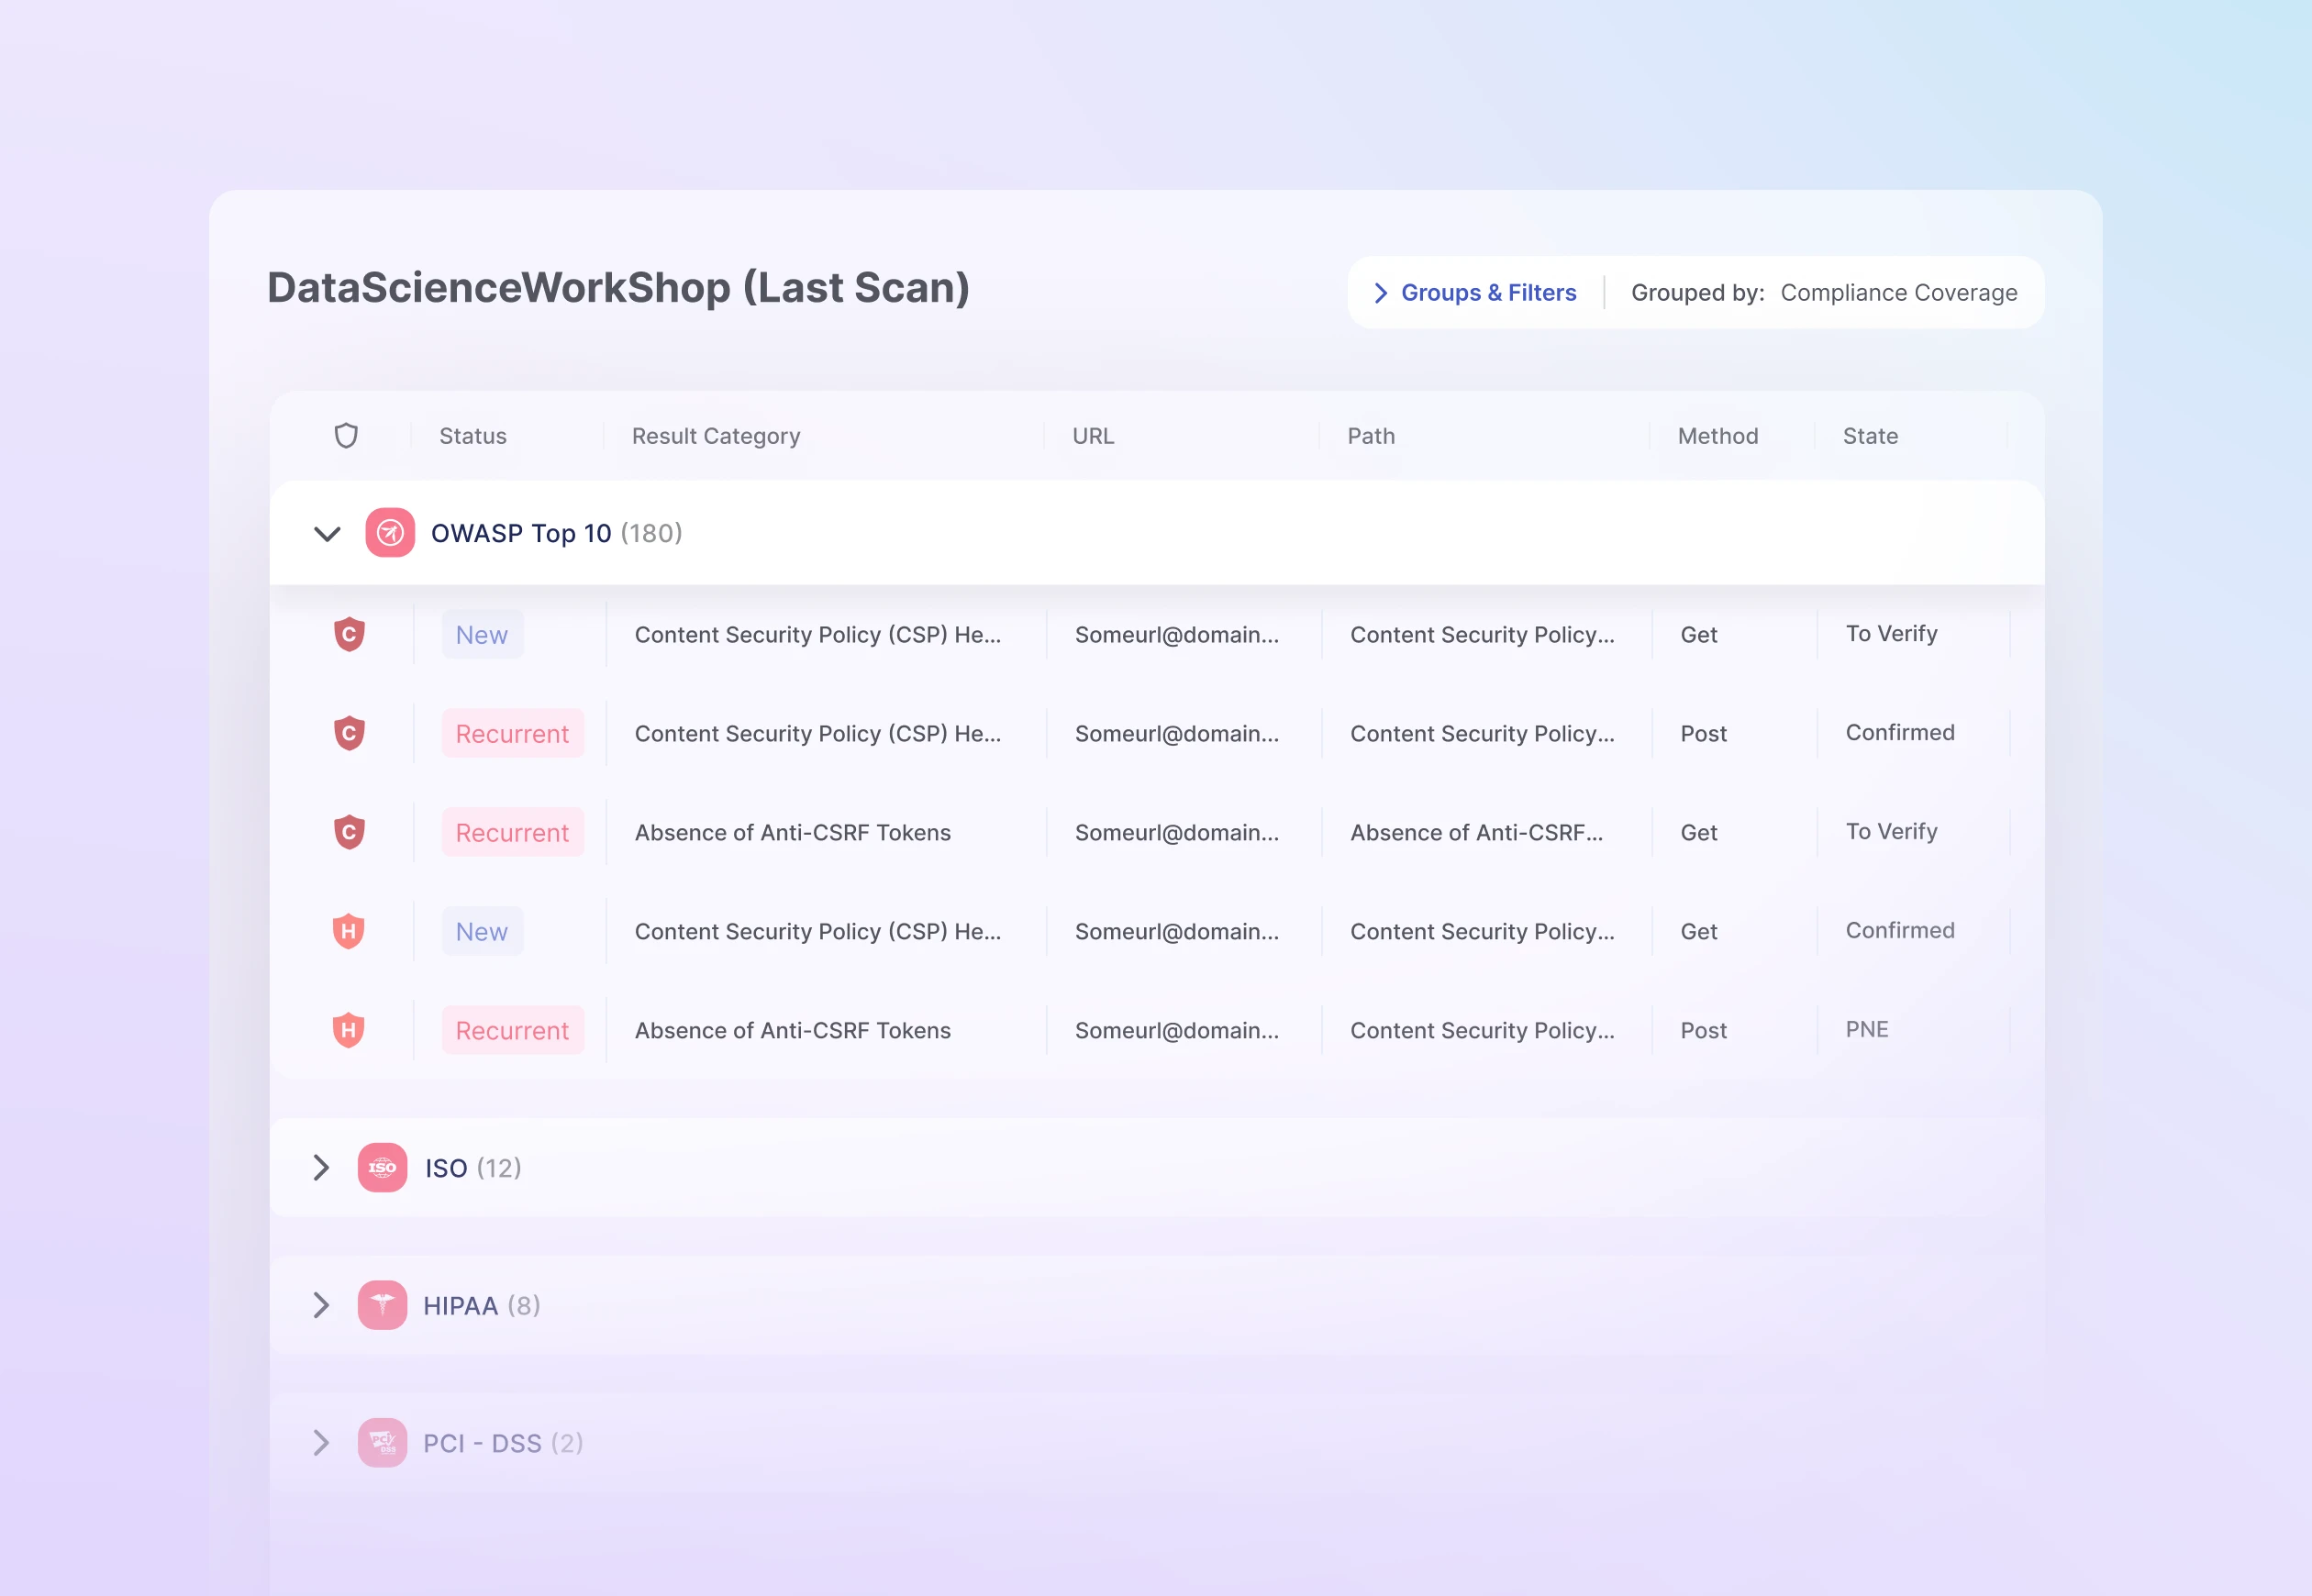
Task: Sort by the Result Category column header
Action: [716, 436]
